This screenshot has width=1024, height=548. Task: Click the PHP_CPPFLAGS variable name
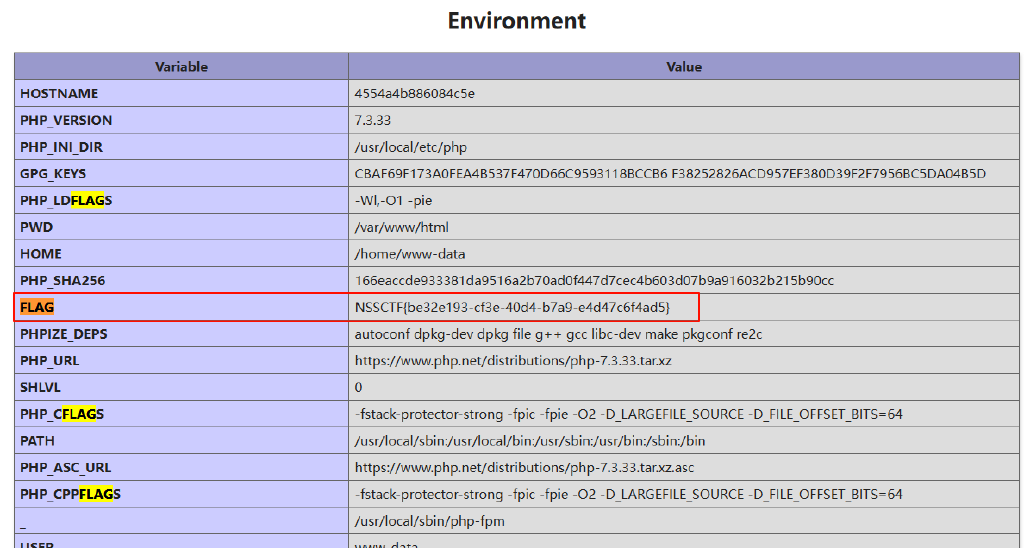[x=70, y=494]
